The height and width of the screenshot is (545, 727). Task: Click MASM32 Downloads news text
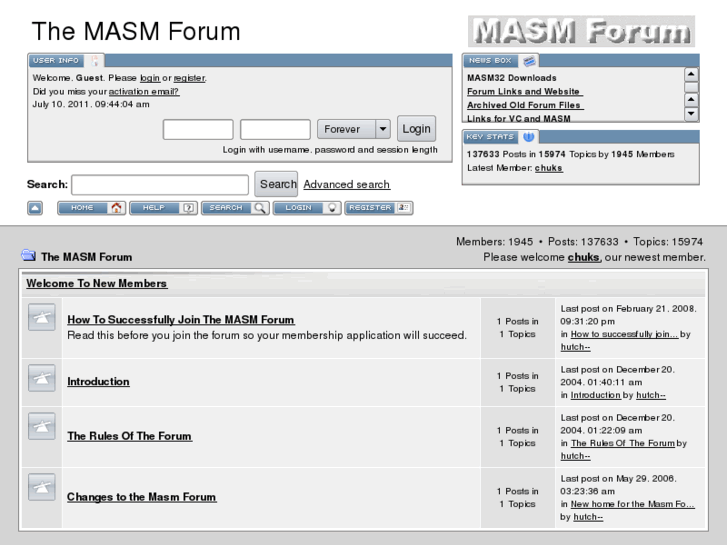tap(511, 78)
